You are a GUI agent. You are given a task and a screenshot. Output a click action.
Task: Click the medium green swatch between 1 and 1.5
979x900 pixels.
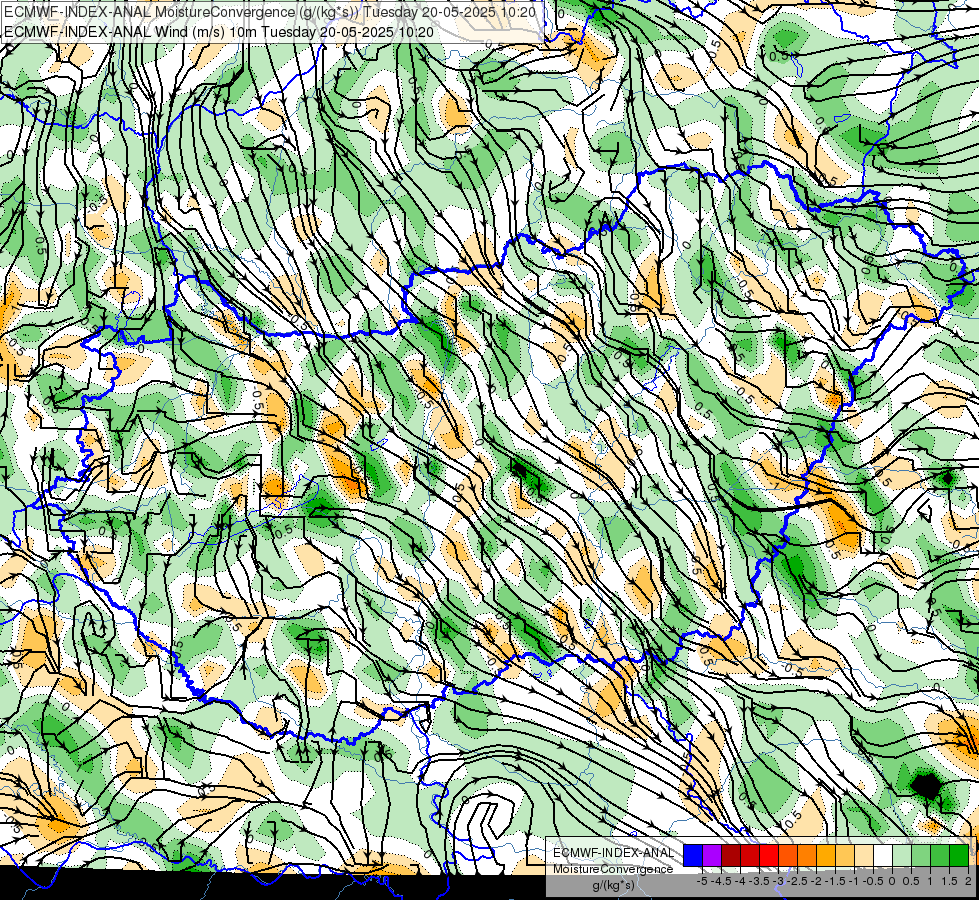pyautogui.click(x=940, y=855)
